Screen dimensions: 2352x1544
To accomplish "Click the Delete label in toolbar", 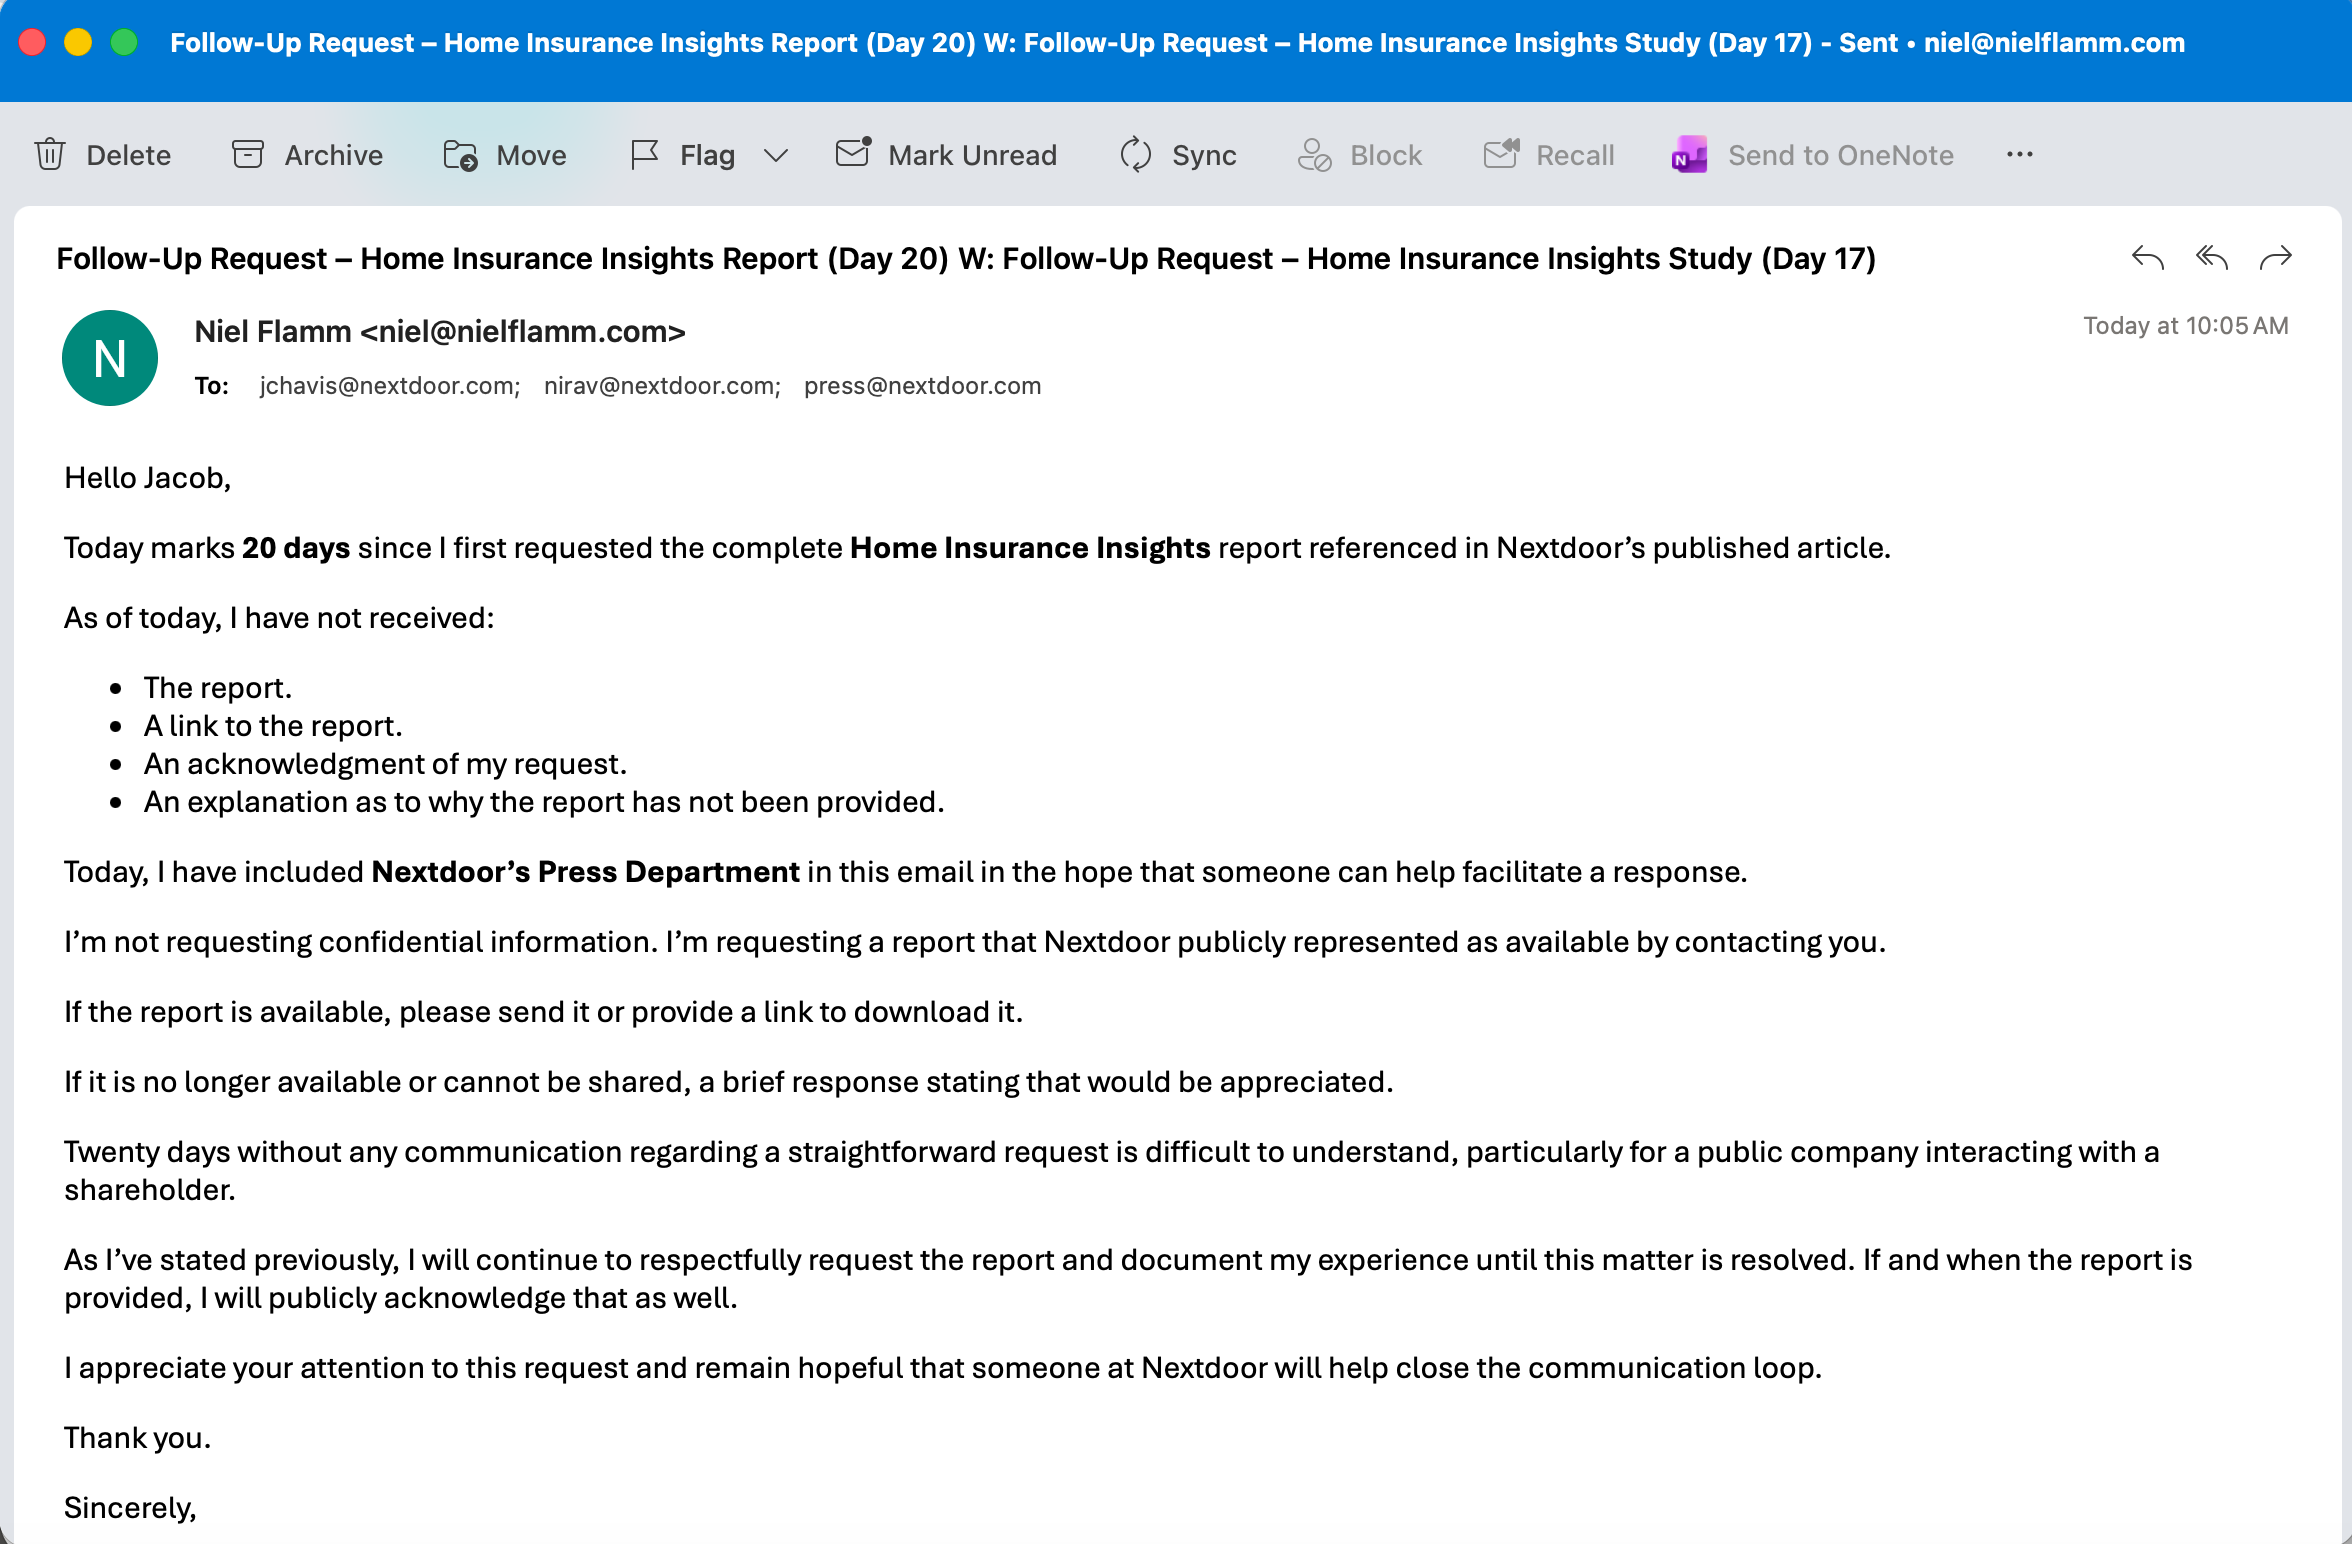I will pyautogui.click(x=129, y=155).
